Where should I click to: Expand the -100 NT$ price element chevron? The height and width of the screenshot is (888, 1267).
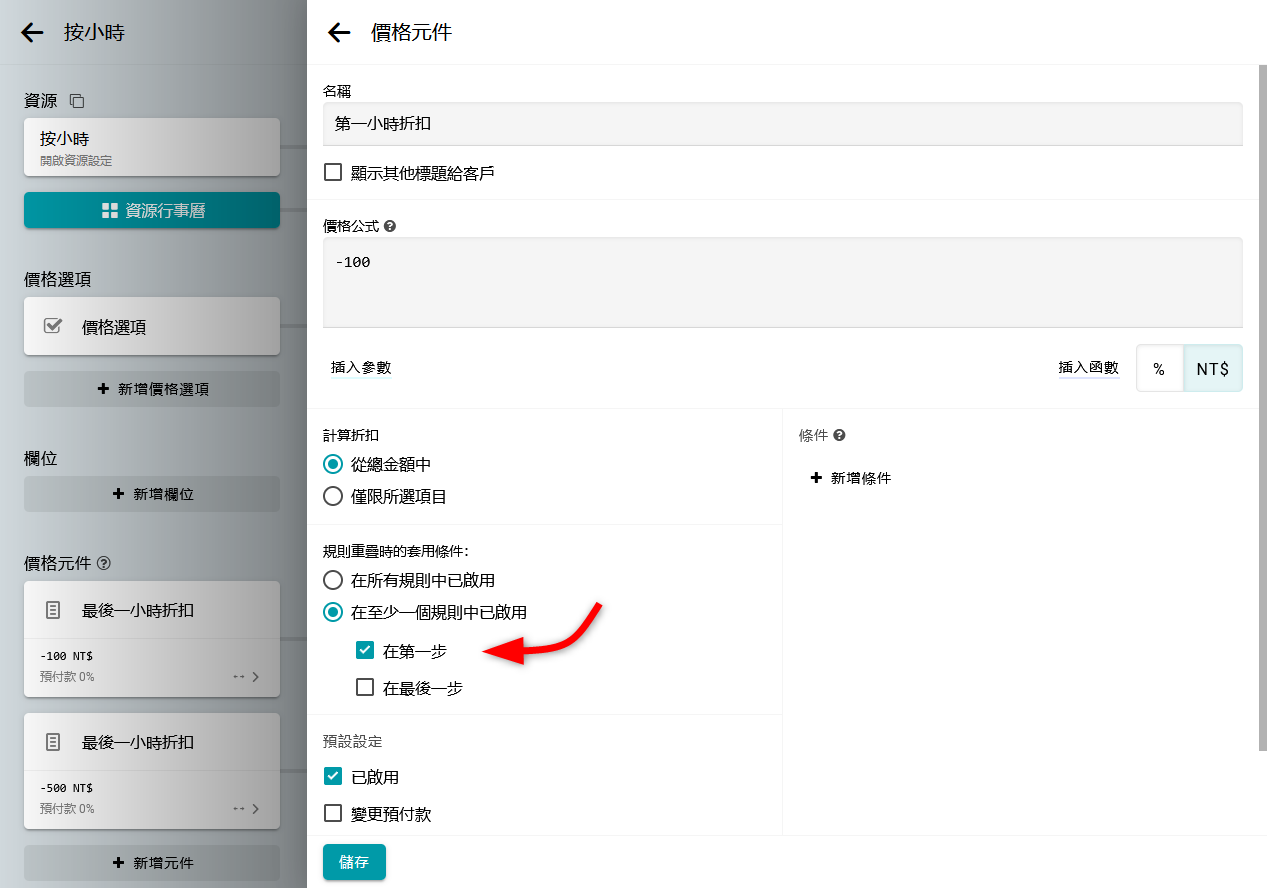(x=255, y=677)
